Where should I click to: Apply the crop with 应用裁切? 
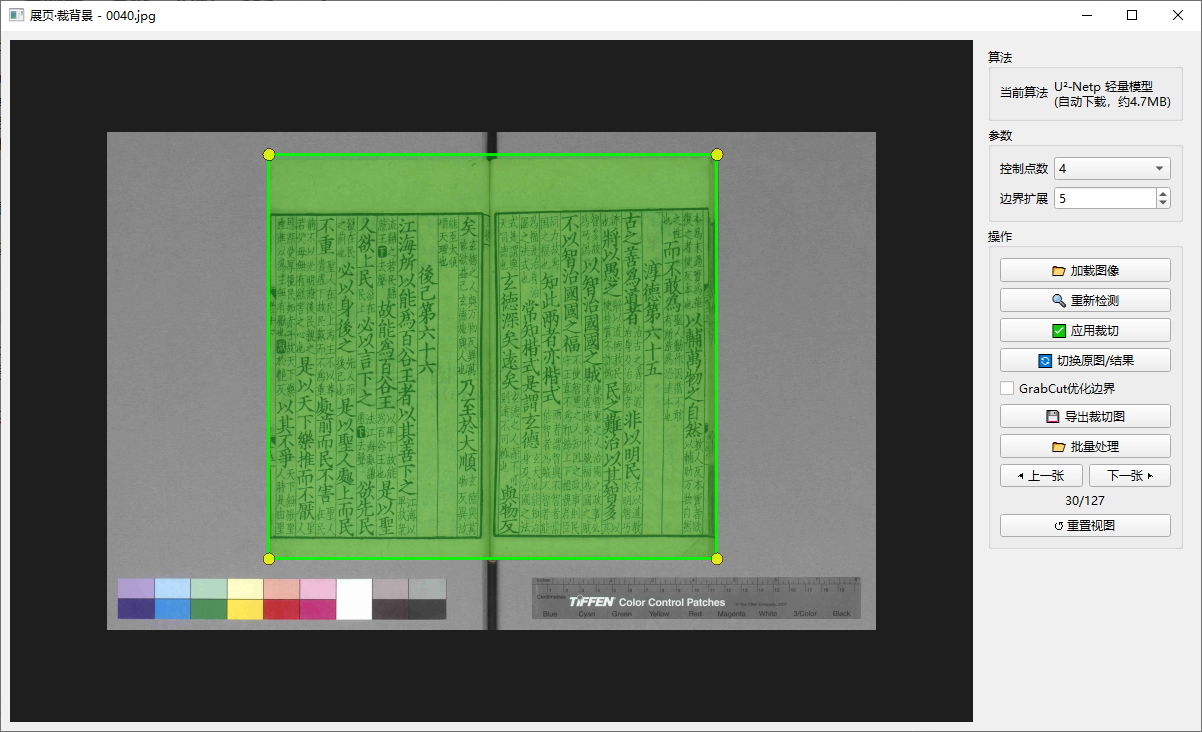pos(1085,330)
